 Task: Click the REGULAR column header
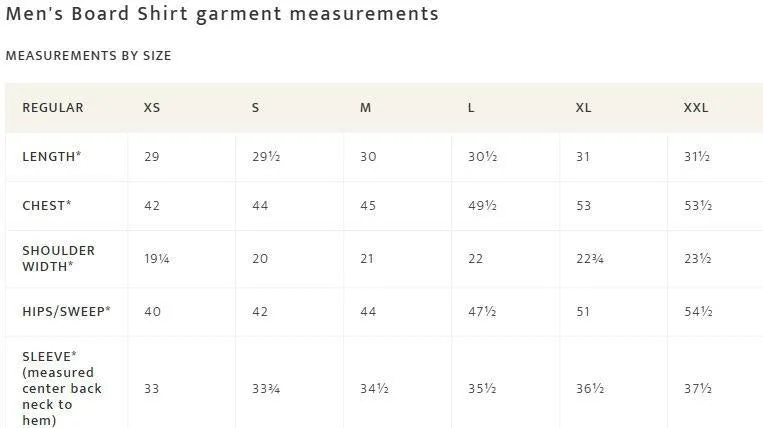click(x=53, y=107)
